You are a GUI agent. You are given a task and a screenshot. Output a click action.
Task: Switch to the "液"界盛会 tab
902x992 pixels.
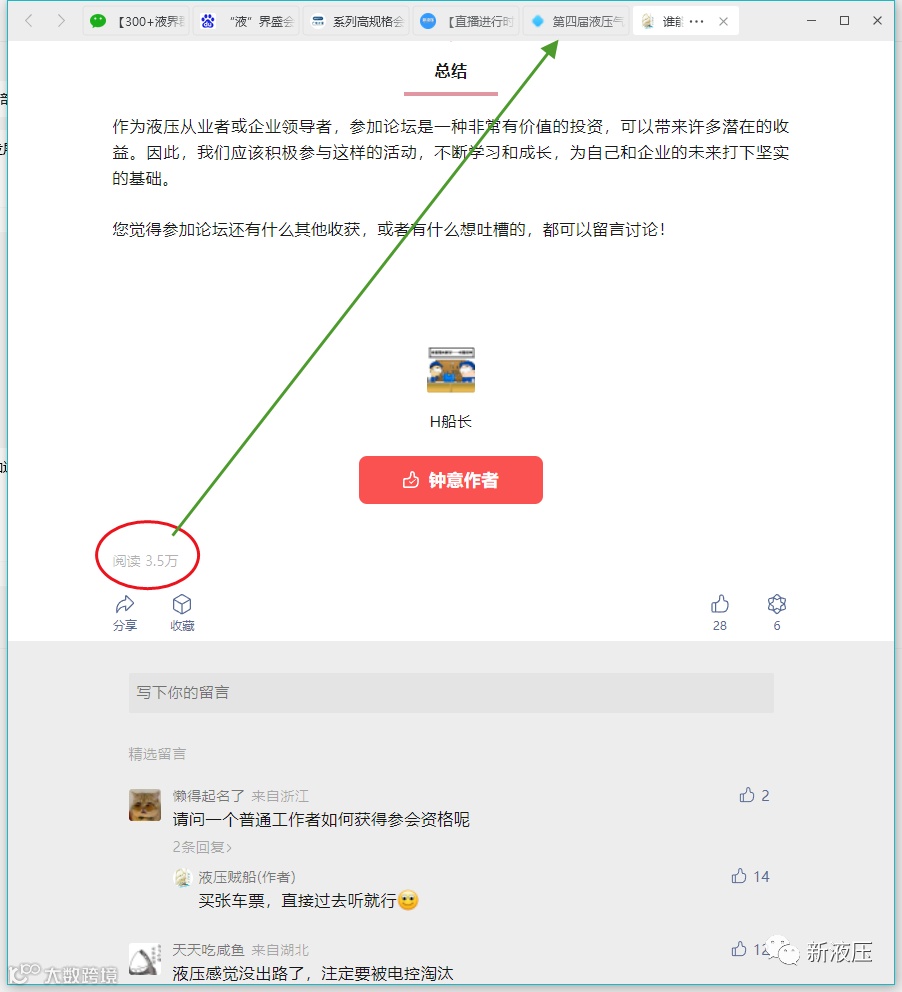point(247,22)
